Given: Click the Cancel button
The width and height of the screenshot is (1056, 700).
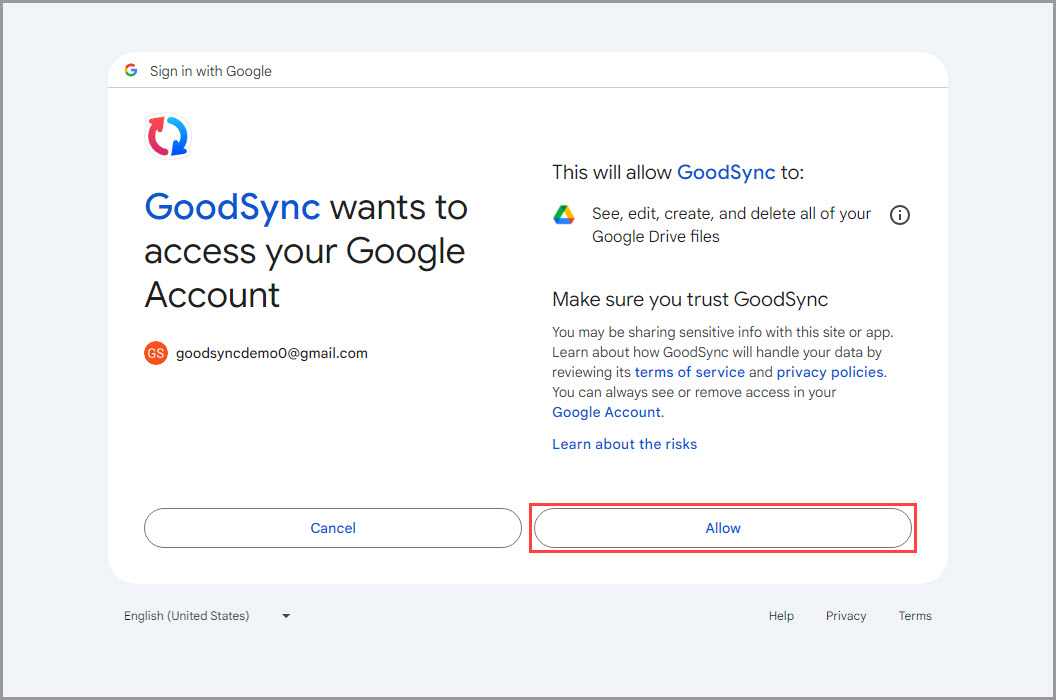Looking at the screenshot, I should click(332, 528).
